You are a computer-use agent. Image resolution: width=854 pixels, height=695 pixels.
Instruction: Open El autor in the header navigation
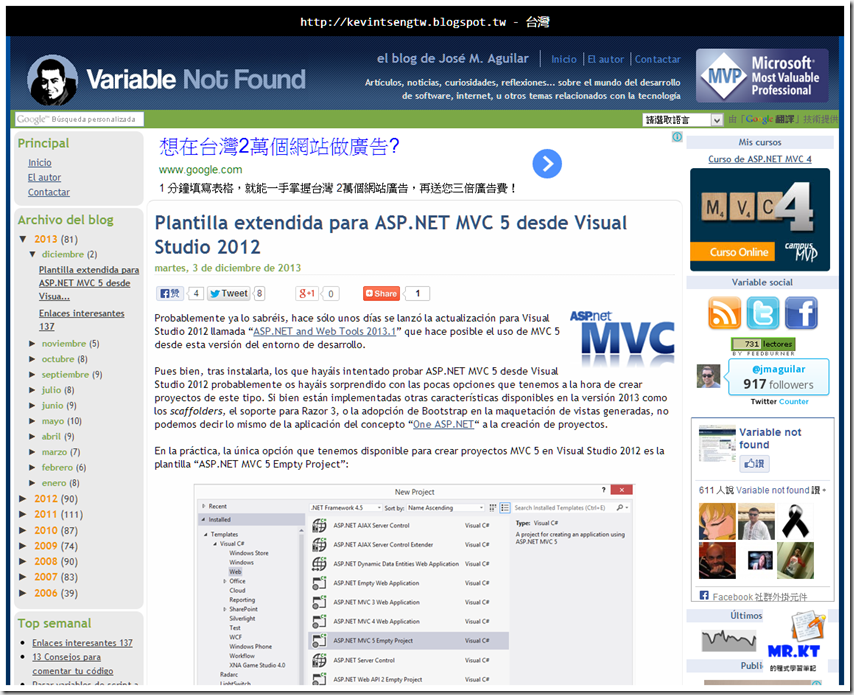click(x=606, y=59)
